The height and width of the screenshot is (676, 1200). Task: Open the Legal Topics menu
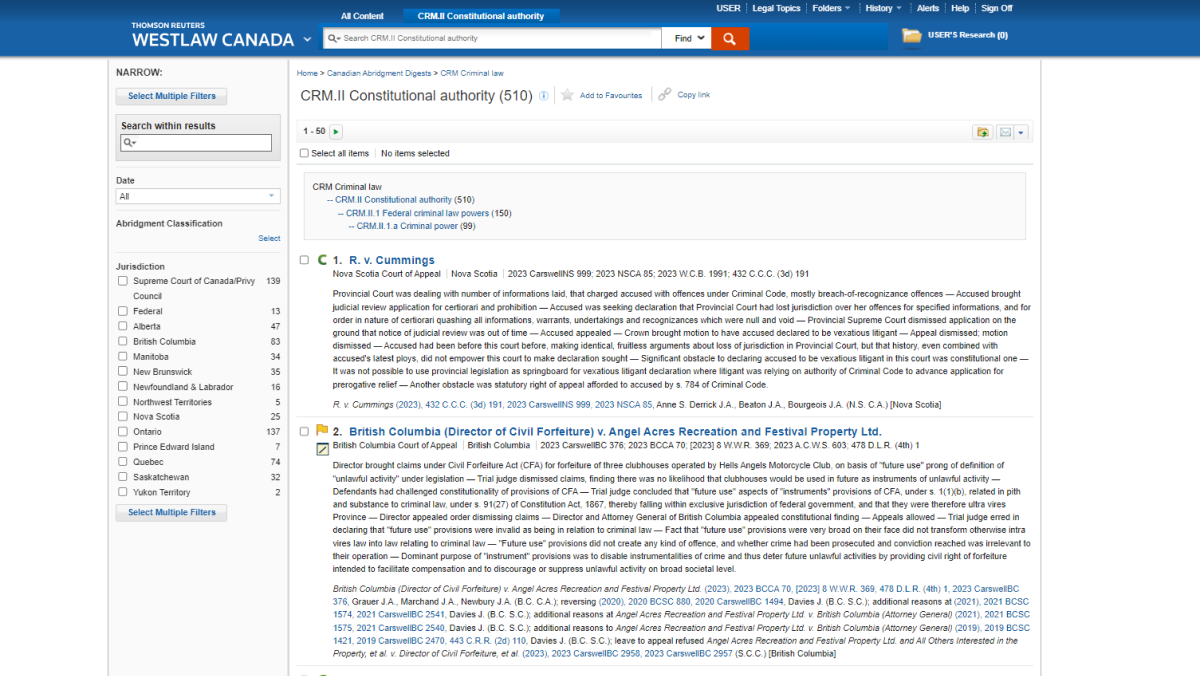[x=776, y=8]
